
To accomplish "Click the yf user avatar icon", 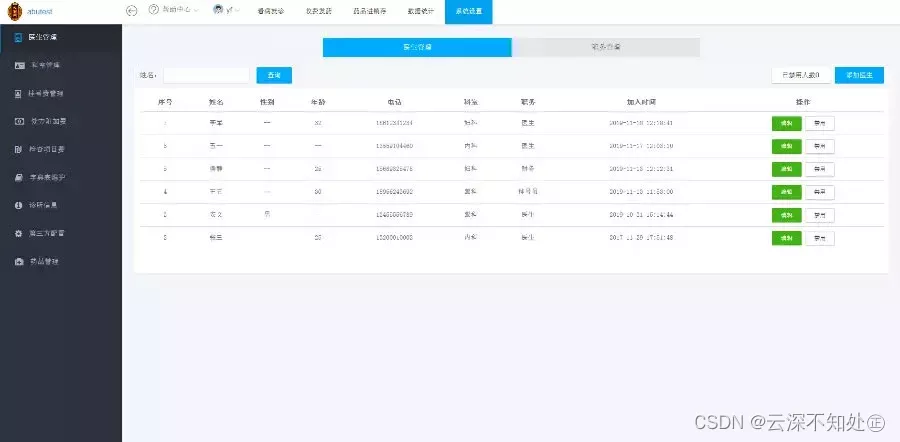I will (x=219, y=10).
